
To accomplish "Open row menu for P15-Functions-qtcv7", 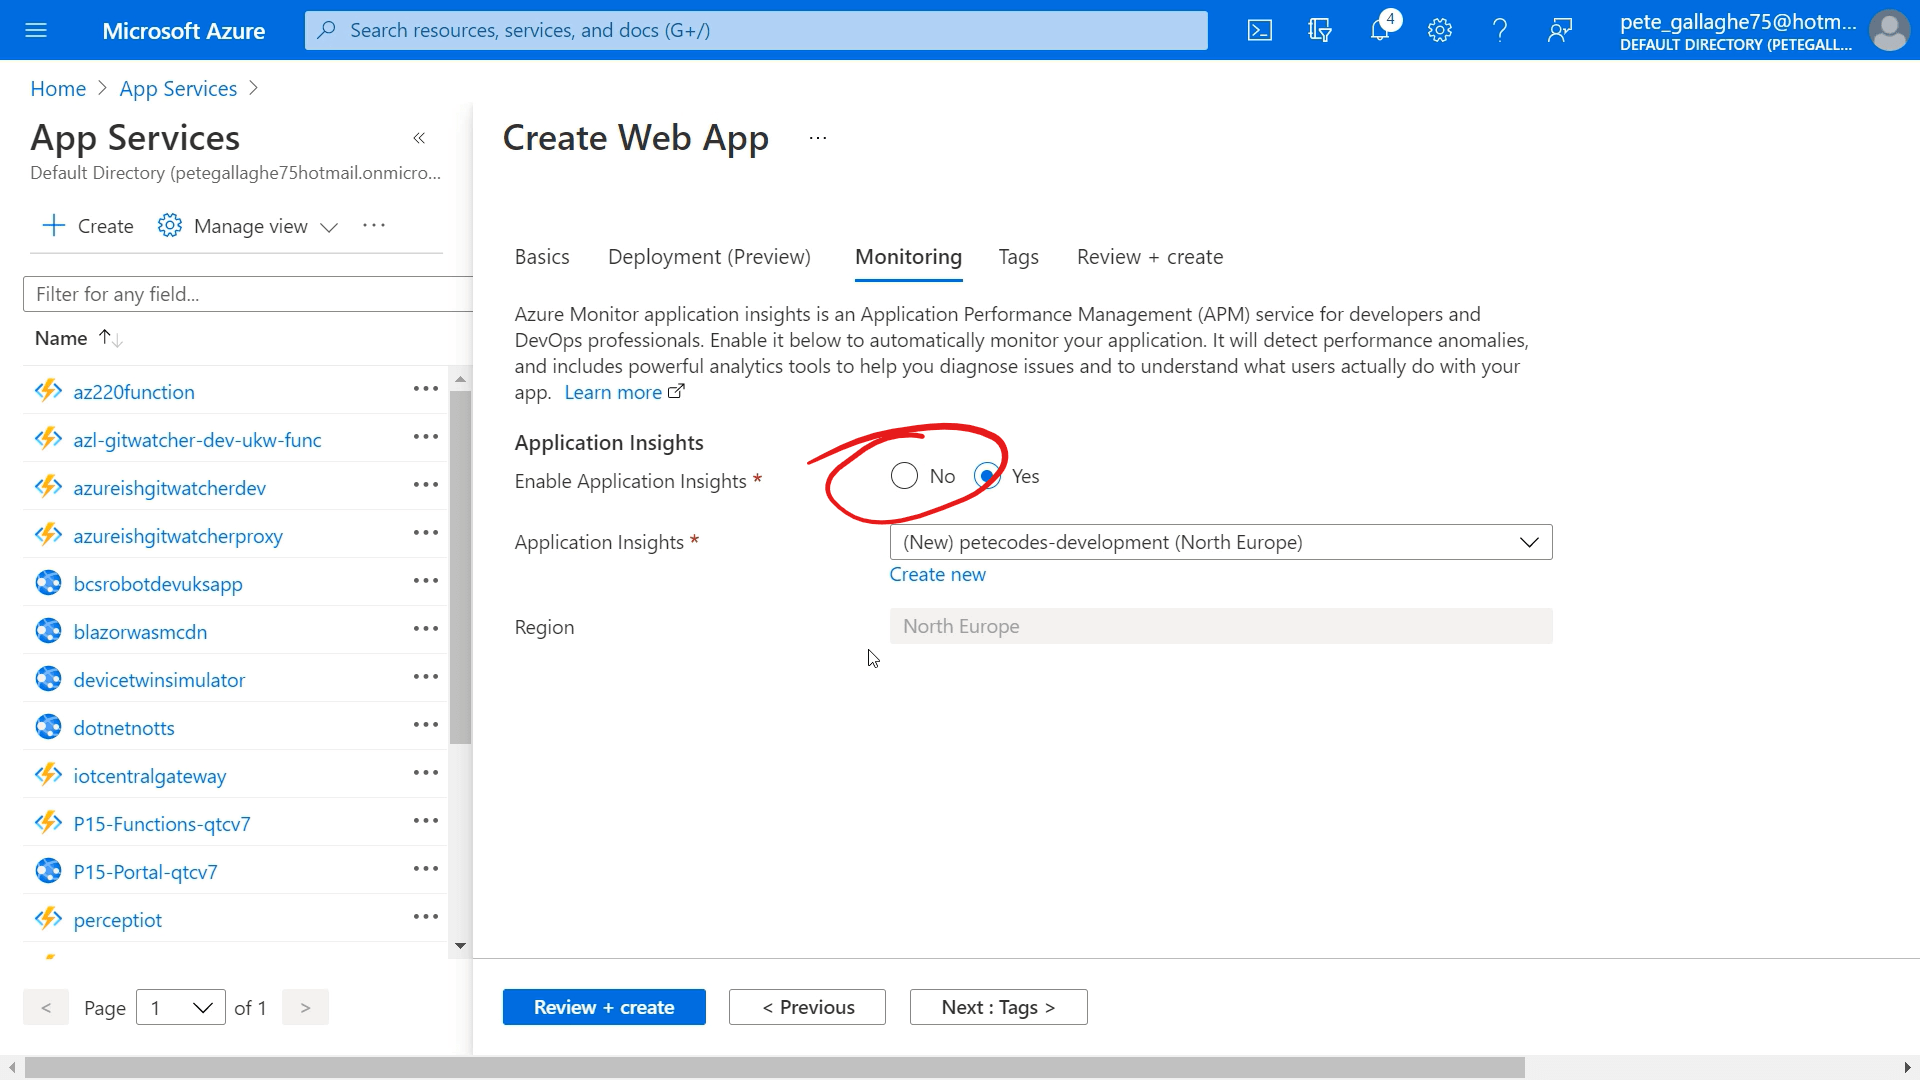I will coord(426,821).
